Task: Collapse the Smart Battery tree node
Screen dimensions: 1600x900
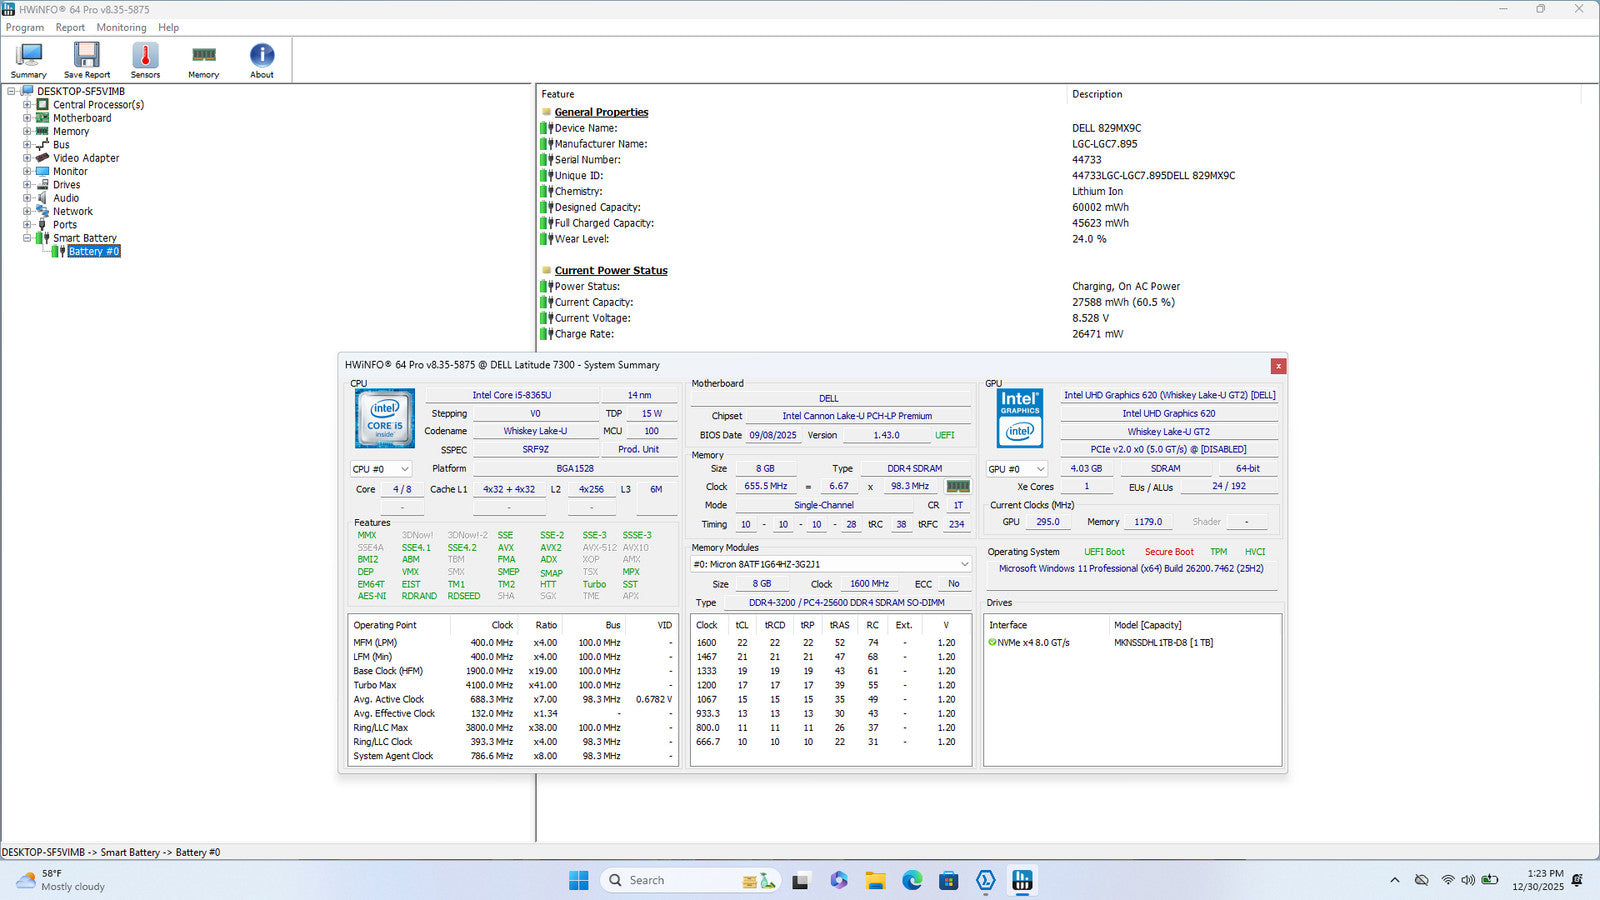Action: pyautogui.click(x=27, y=238)
